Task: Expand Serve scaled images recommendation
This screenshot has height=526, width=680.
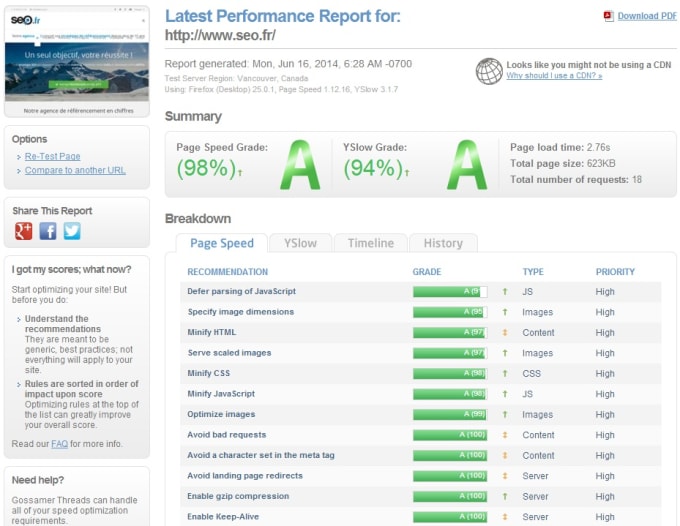Action: tap(229, 353)
